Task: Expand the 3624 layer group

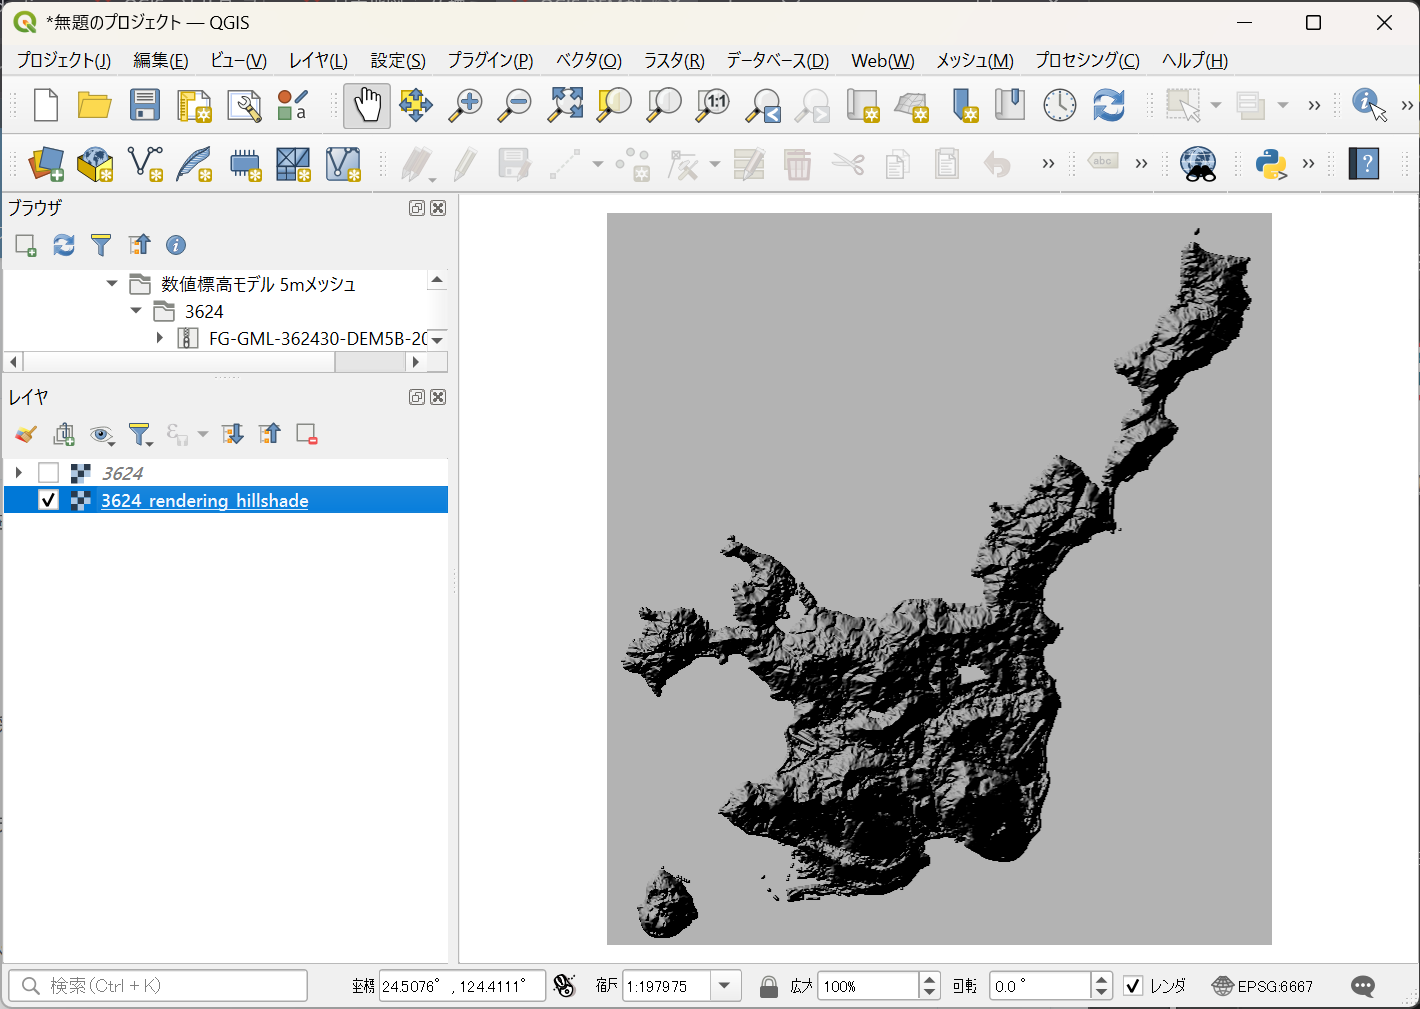Action: tap(18, 473)
